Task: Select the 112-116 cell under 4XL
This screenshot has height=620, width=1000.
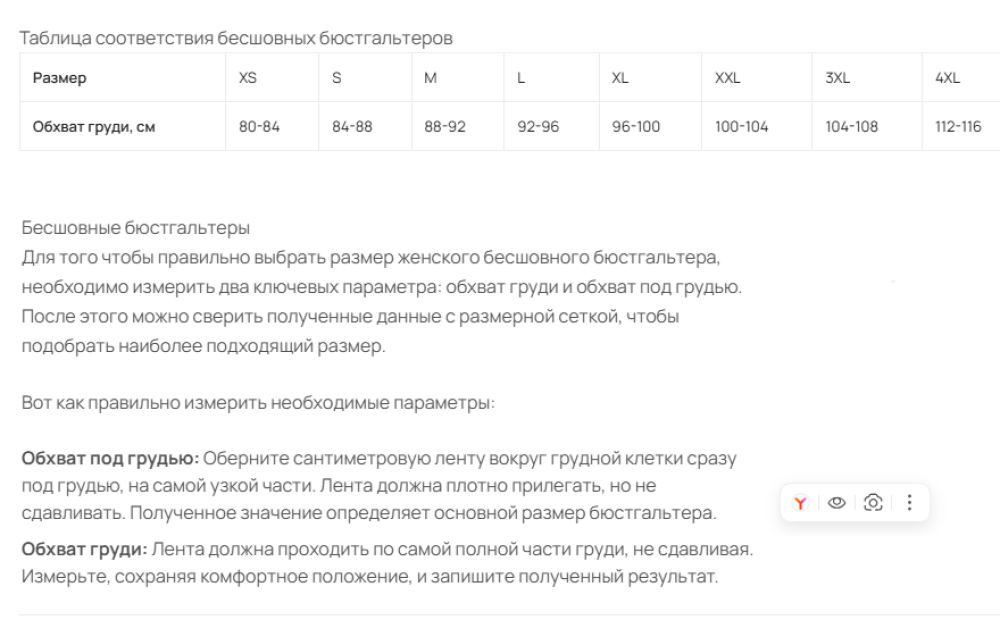Action: [x=961, y=126]
